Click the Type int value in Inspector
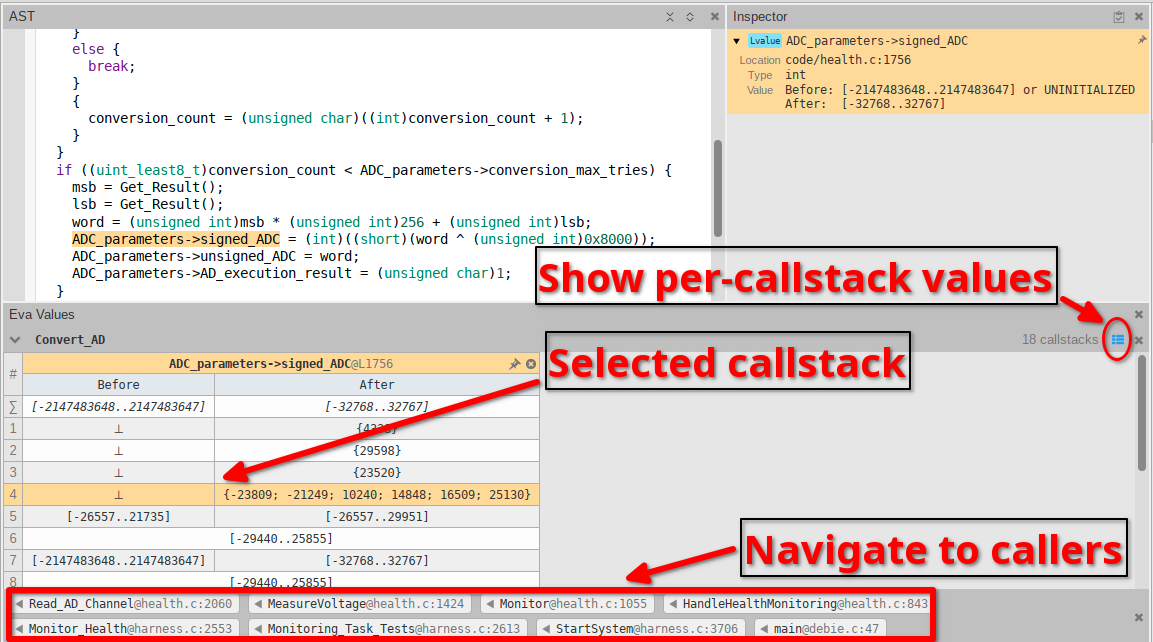Image resolution: width=1153 pixels, height=642 pixels. [795, 75]
